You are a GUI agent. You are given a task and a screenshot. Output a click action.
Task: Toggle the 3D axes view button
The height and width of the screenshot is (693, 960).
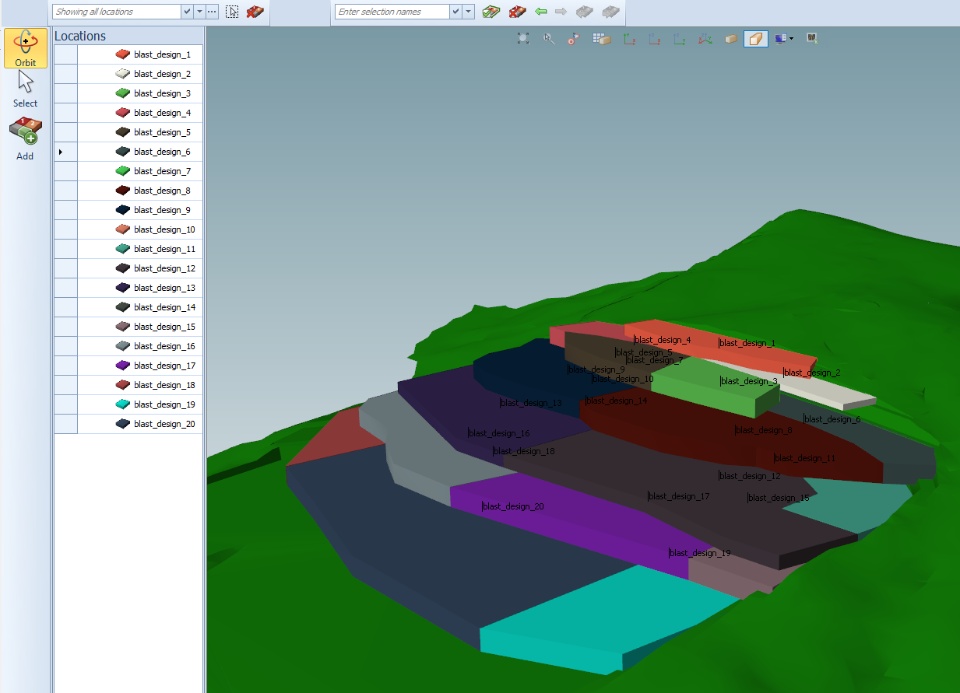pos(705,39)
